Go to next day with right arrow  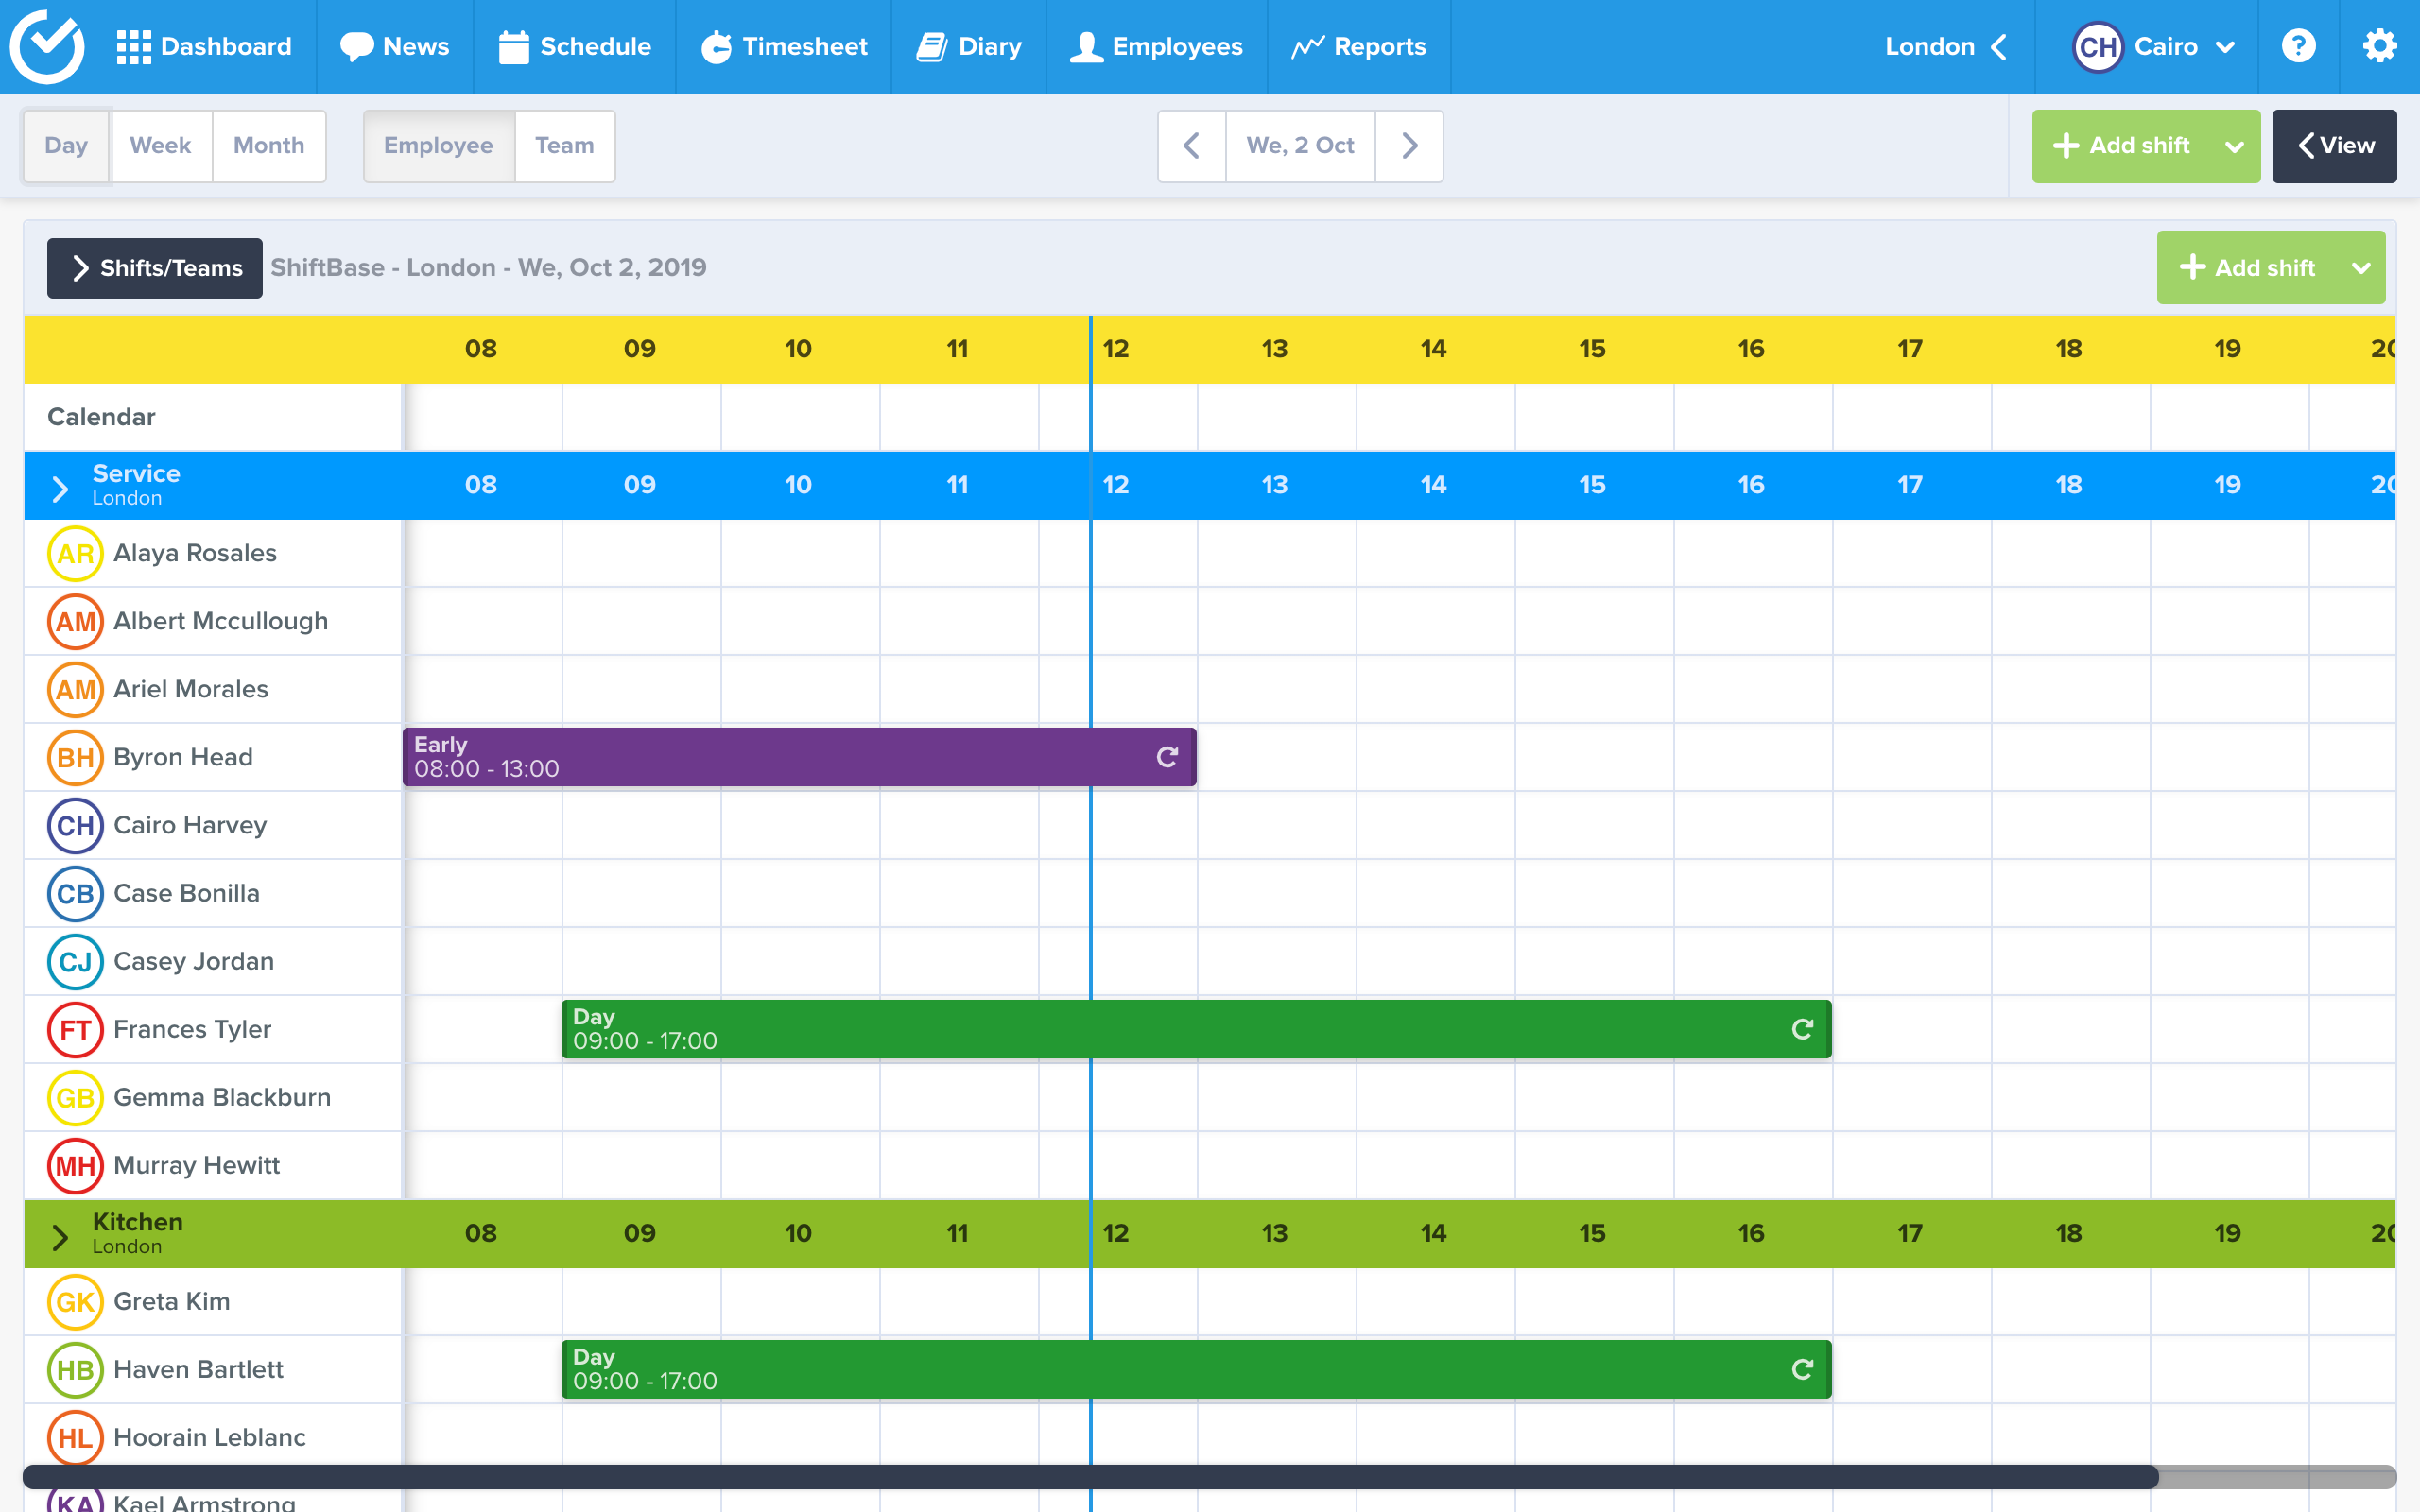tap(1409, 146)
